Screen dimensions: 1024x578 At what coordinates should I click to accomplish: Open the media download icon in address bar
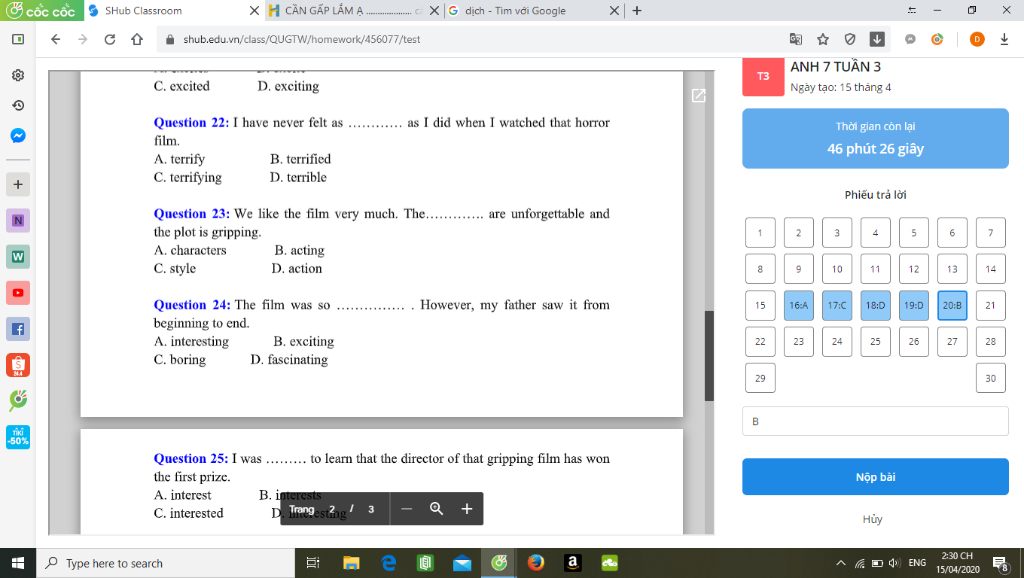pyautogui.click(x=877, y=39)
